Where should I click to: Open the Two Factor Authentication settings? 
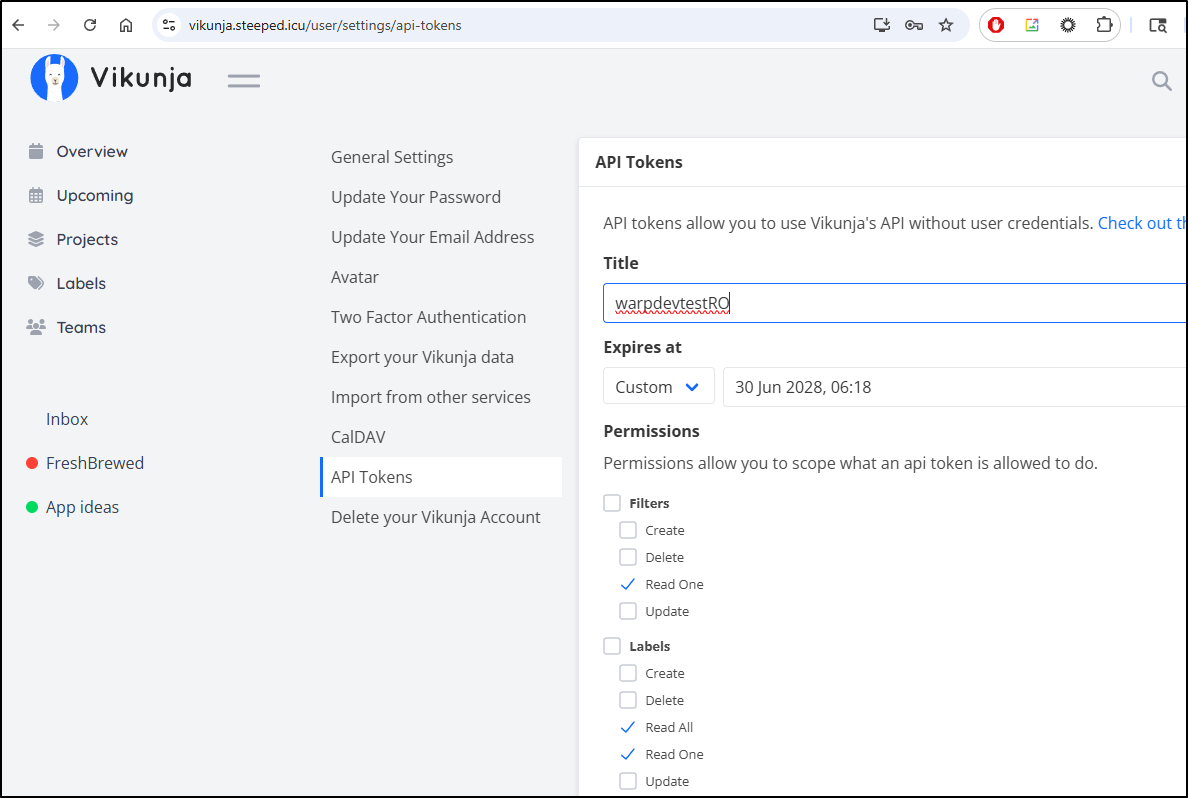click(428, 317)
